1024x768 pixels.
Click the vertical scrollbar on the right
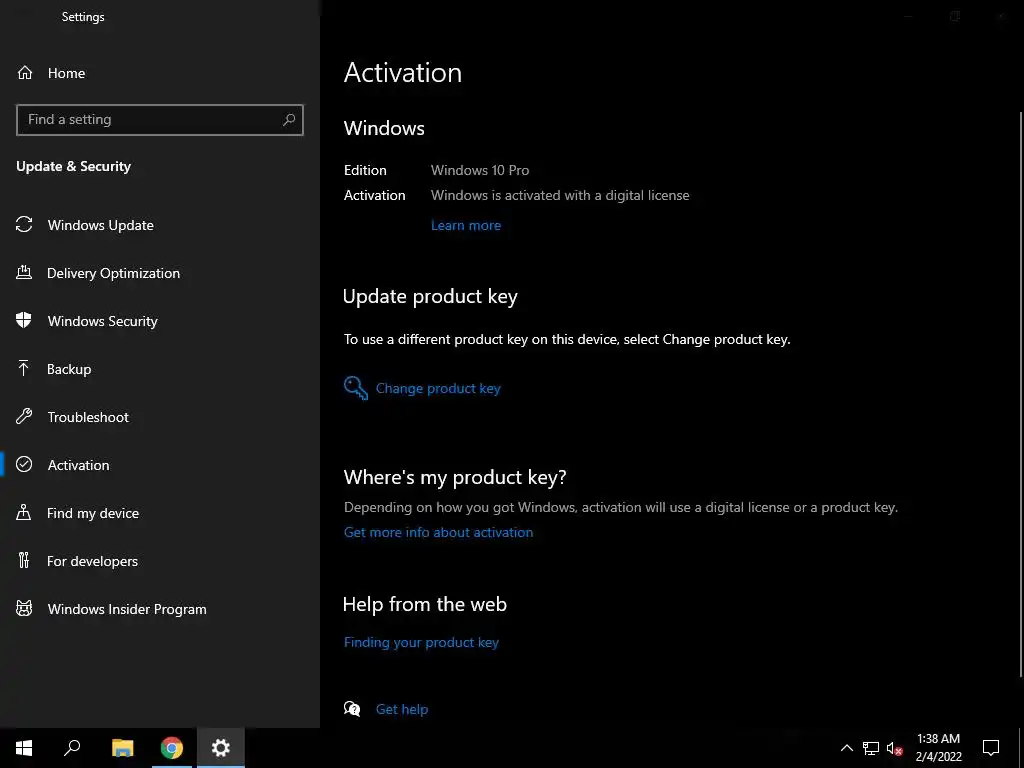(1021, 394)
